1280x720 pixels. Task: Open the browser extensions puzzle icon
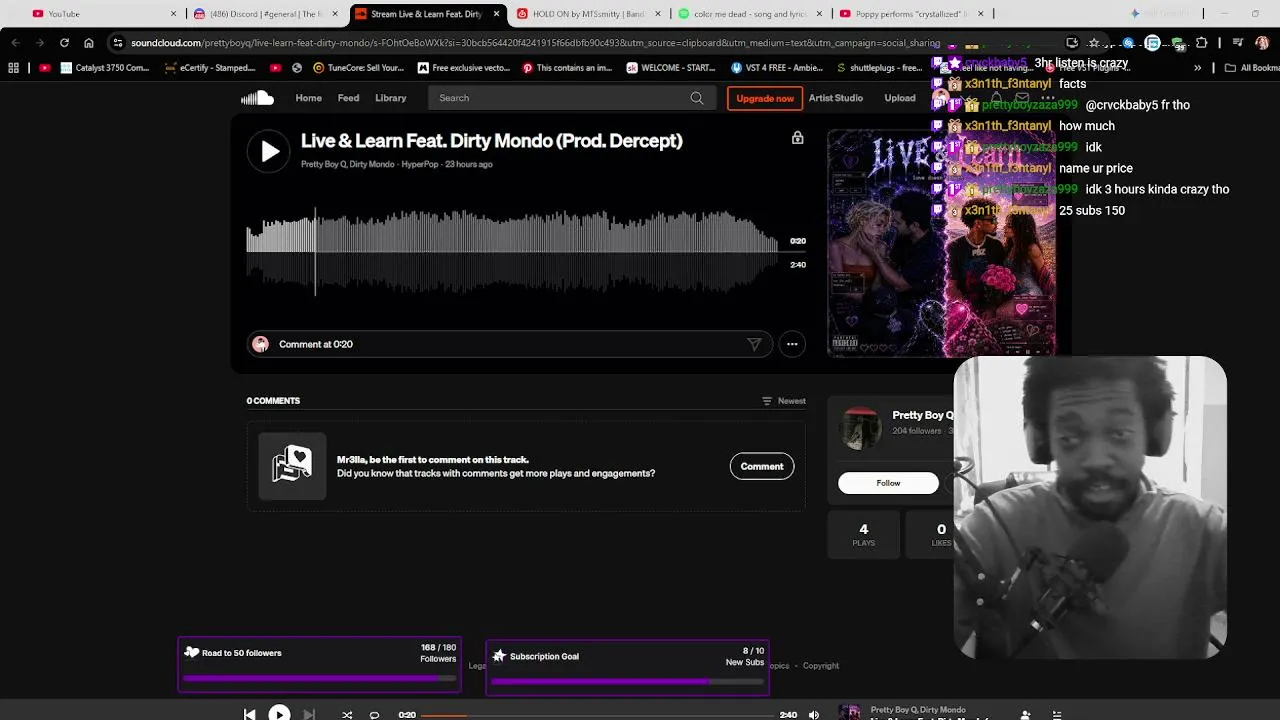click(x=1201, y=43)
